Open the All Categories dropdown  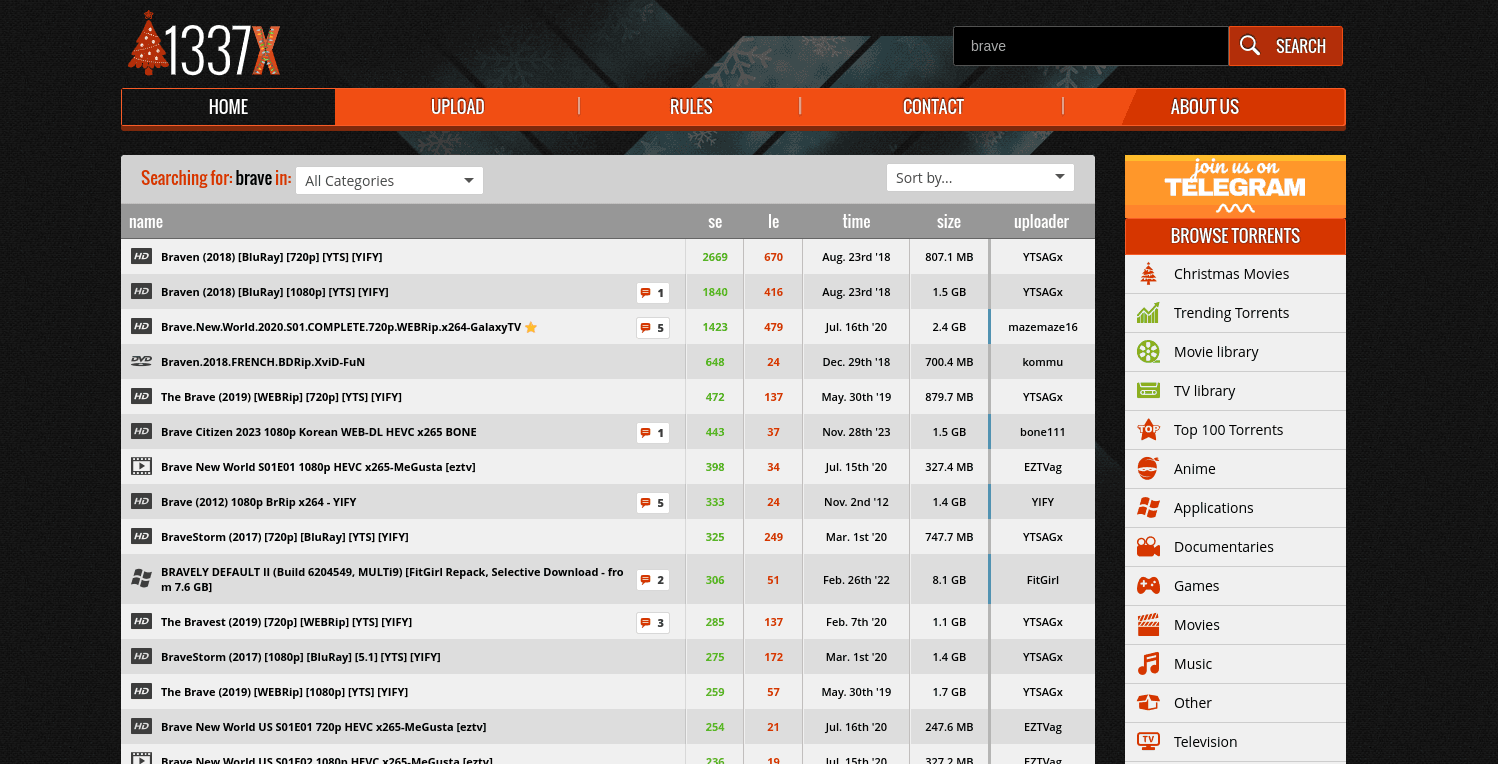[x=389, y=180]
